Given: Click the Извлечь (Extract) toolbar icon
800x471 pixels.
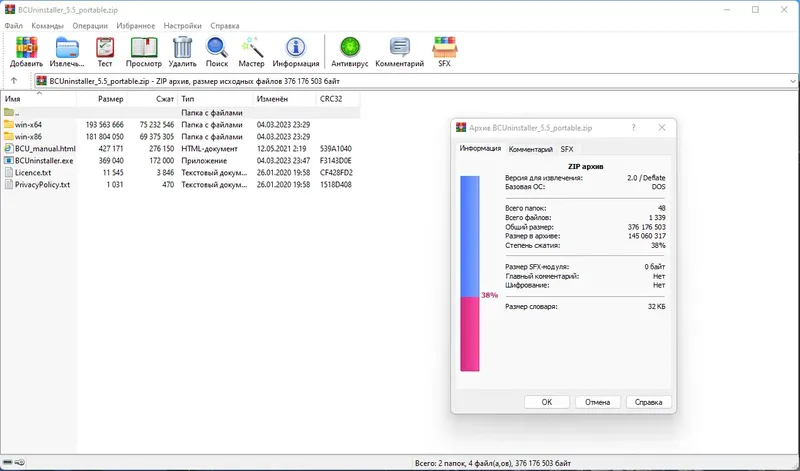Looking at the screenshot, I should (x=67, y=52).
